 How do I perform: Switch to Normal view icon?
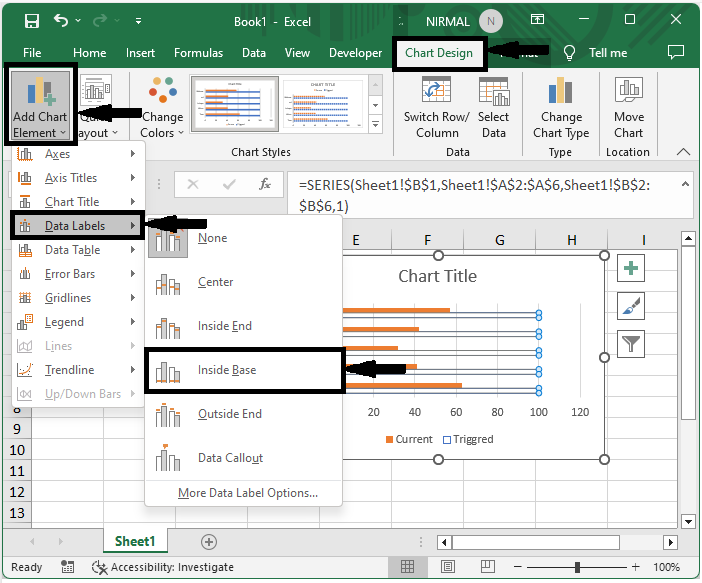tap(407, 567)
